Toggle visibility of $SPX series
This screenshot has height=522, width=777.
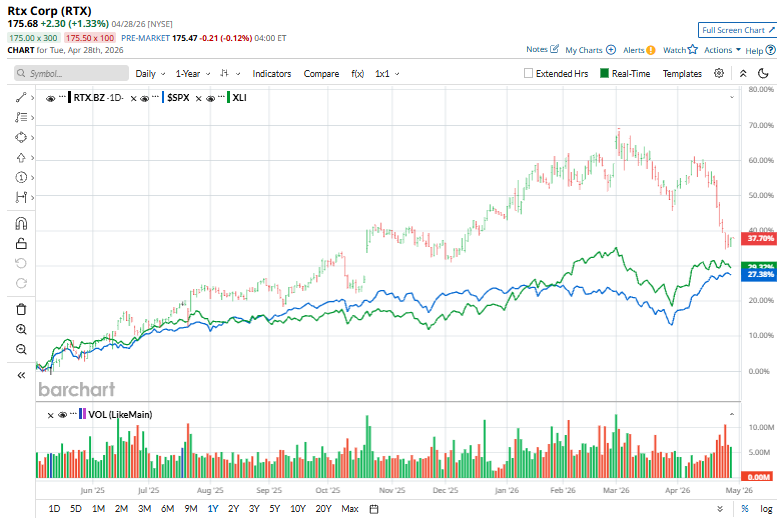point(144,98)
